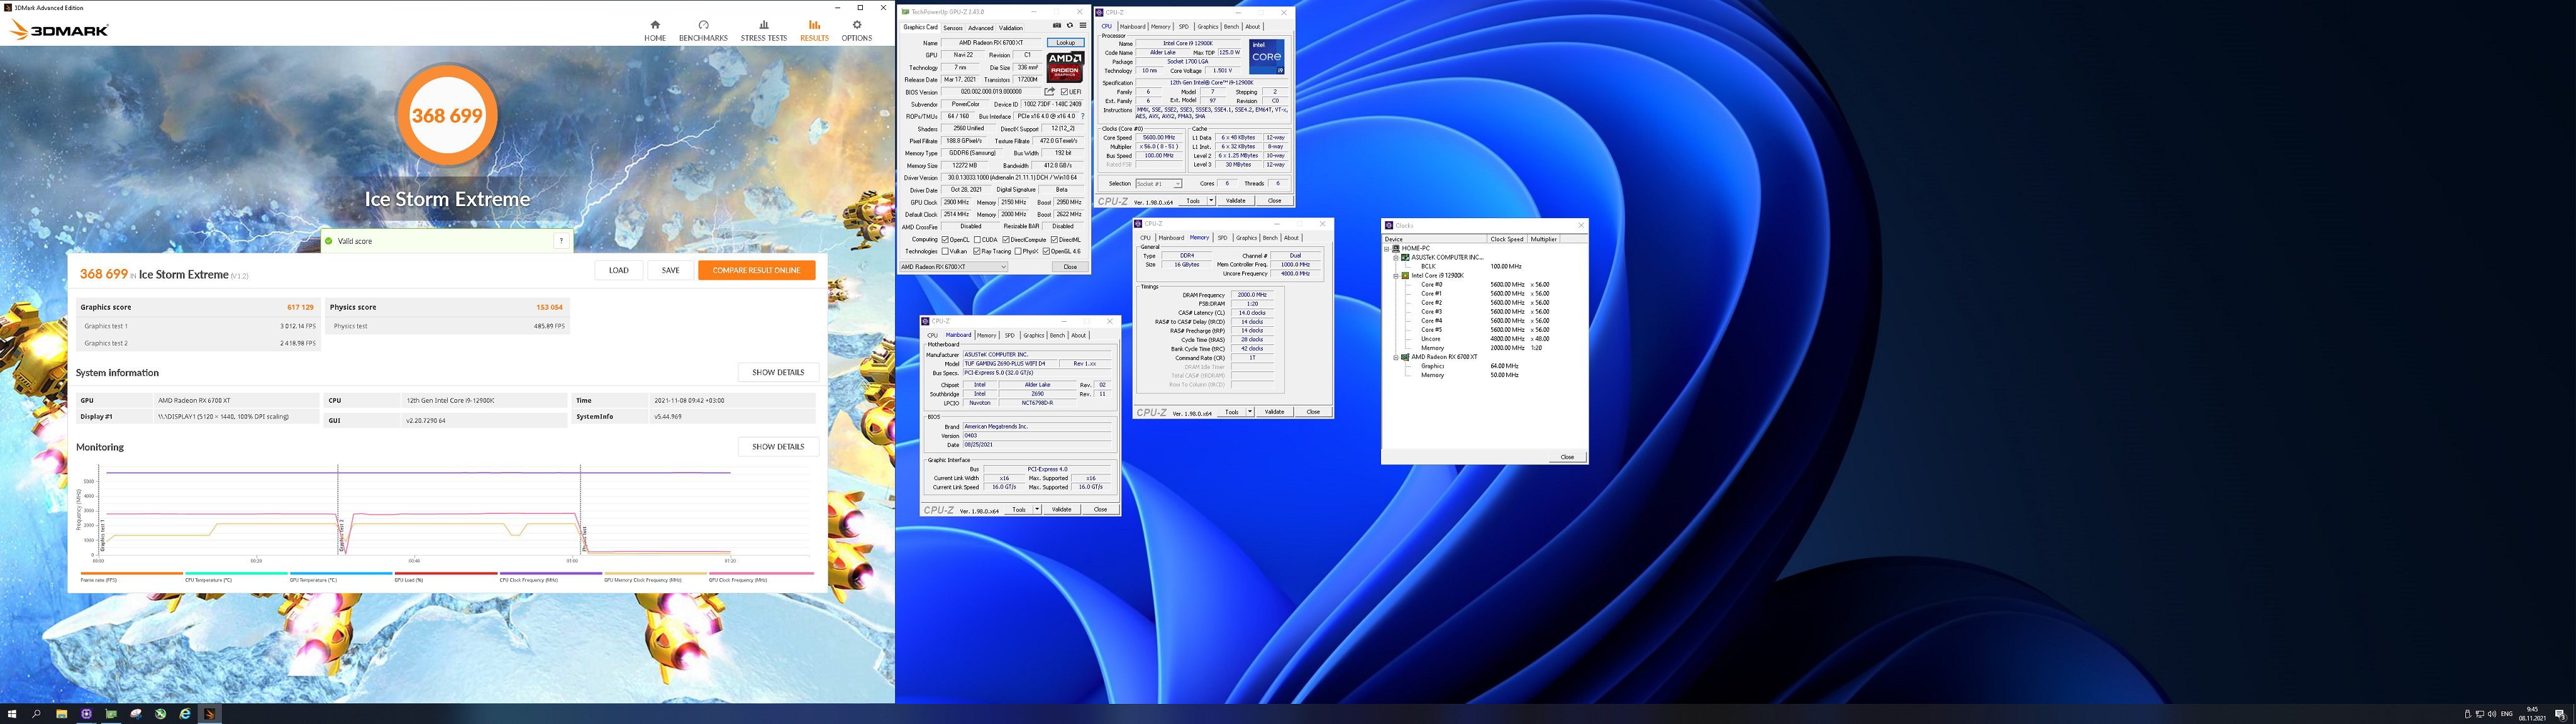Click the Multiplier column header in Clocks
Viewport: 2576px width, 724px height.
pyautogui.click(x=1543, y=239)
